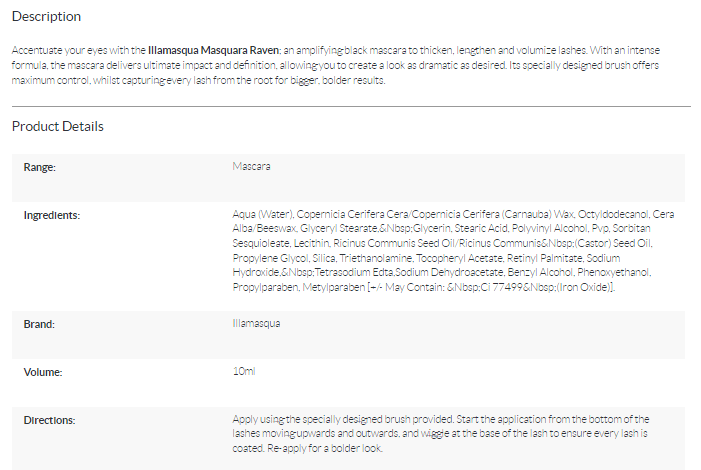Click the Brand row label

tap(39, 324)
